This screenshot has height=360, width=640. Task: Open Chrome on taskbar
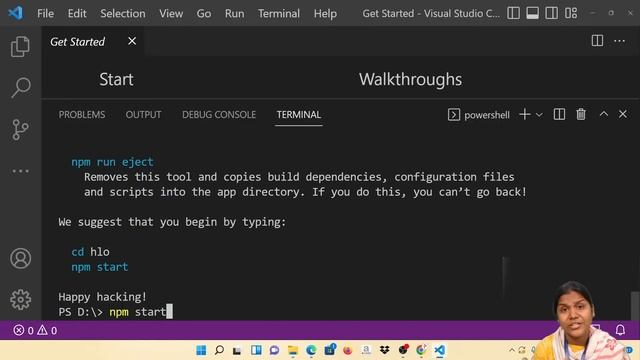(421, 350)
